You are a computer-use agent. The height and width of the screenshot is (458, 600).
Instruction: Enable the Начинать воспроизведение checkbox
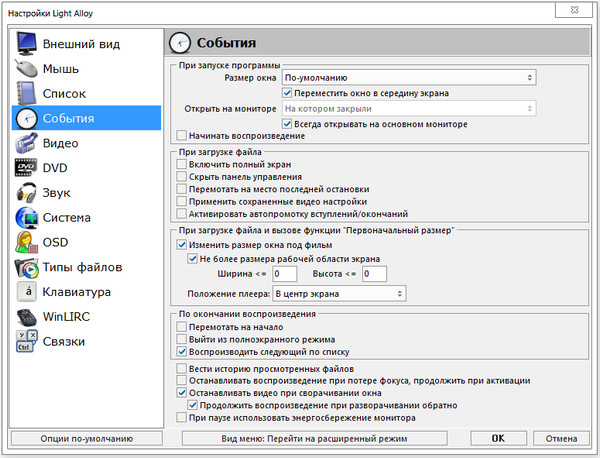pyautogui.click(x=180, y=135)
